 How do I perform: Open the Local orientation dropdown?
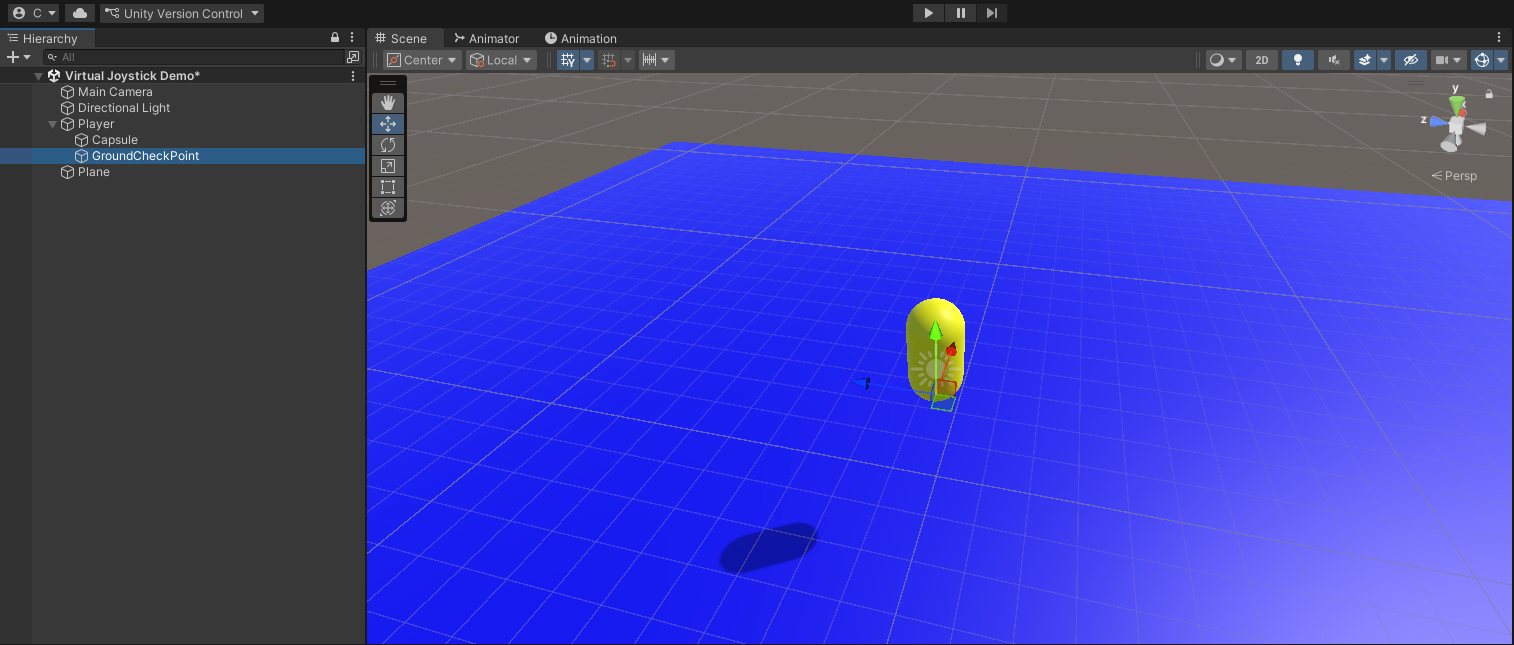tap(500, 59)
